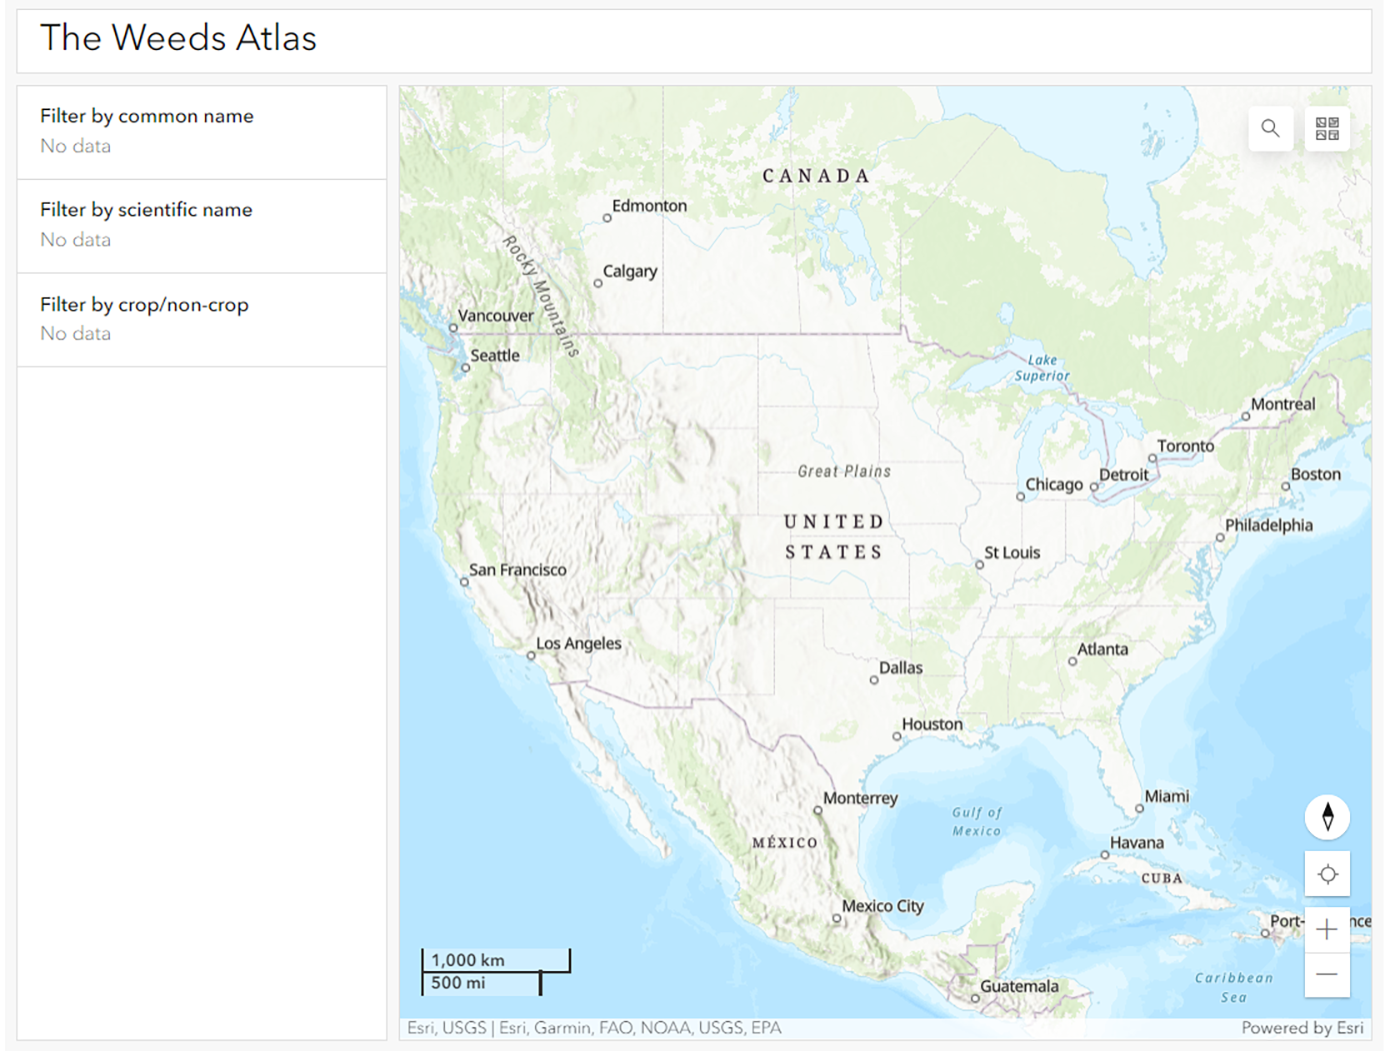Click the Chicago city marker
The width and height of the screenshot is (1385, 1051).
pos(1020,496)
